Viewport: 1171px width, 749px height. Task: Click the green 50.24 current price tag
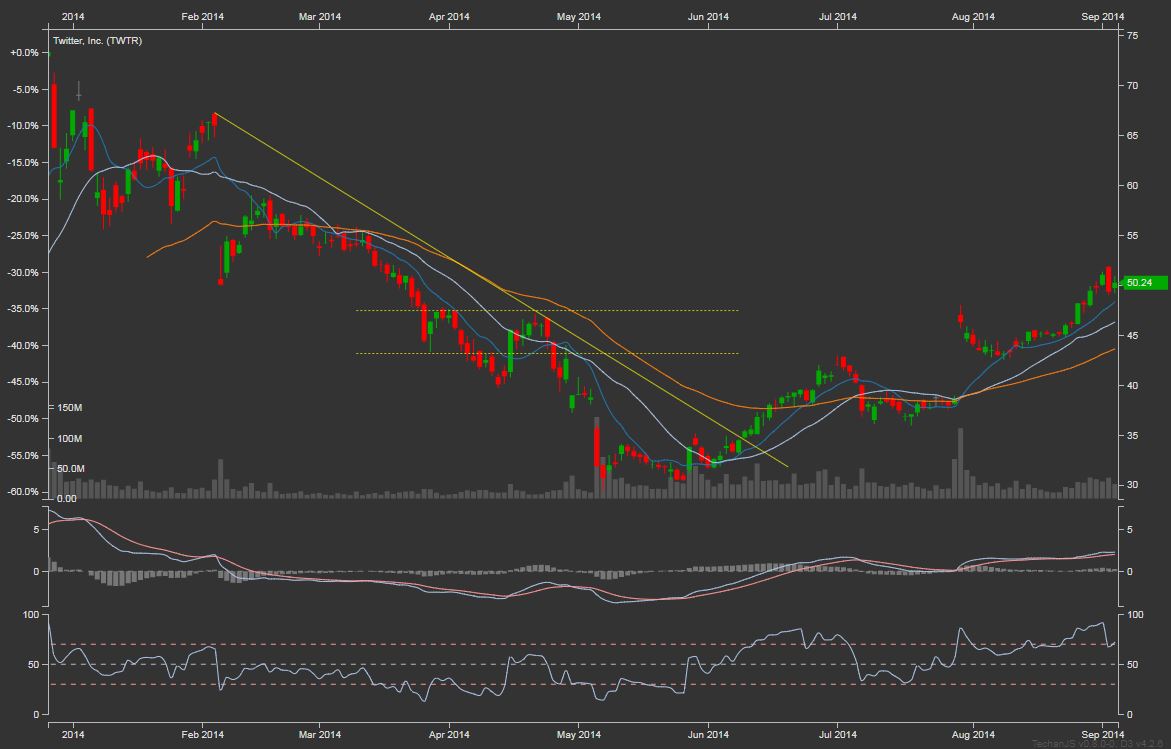[1144, 283]
